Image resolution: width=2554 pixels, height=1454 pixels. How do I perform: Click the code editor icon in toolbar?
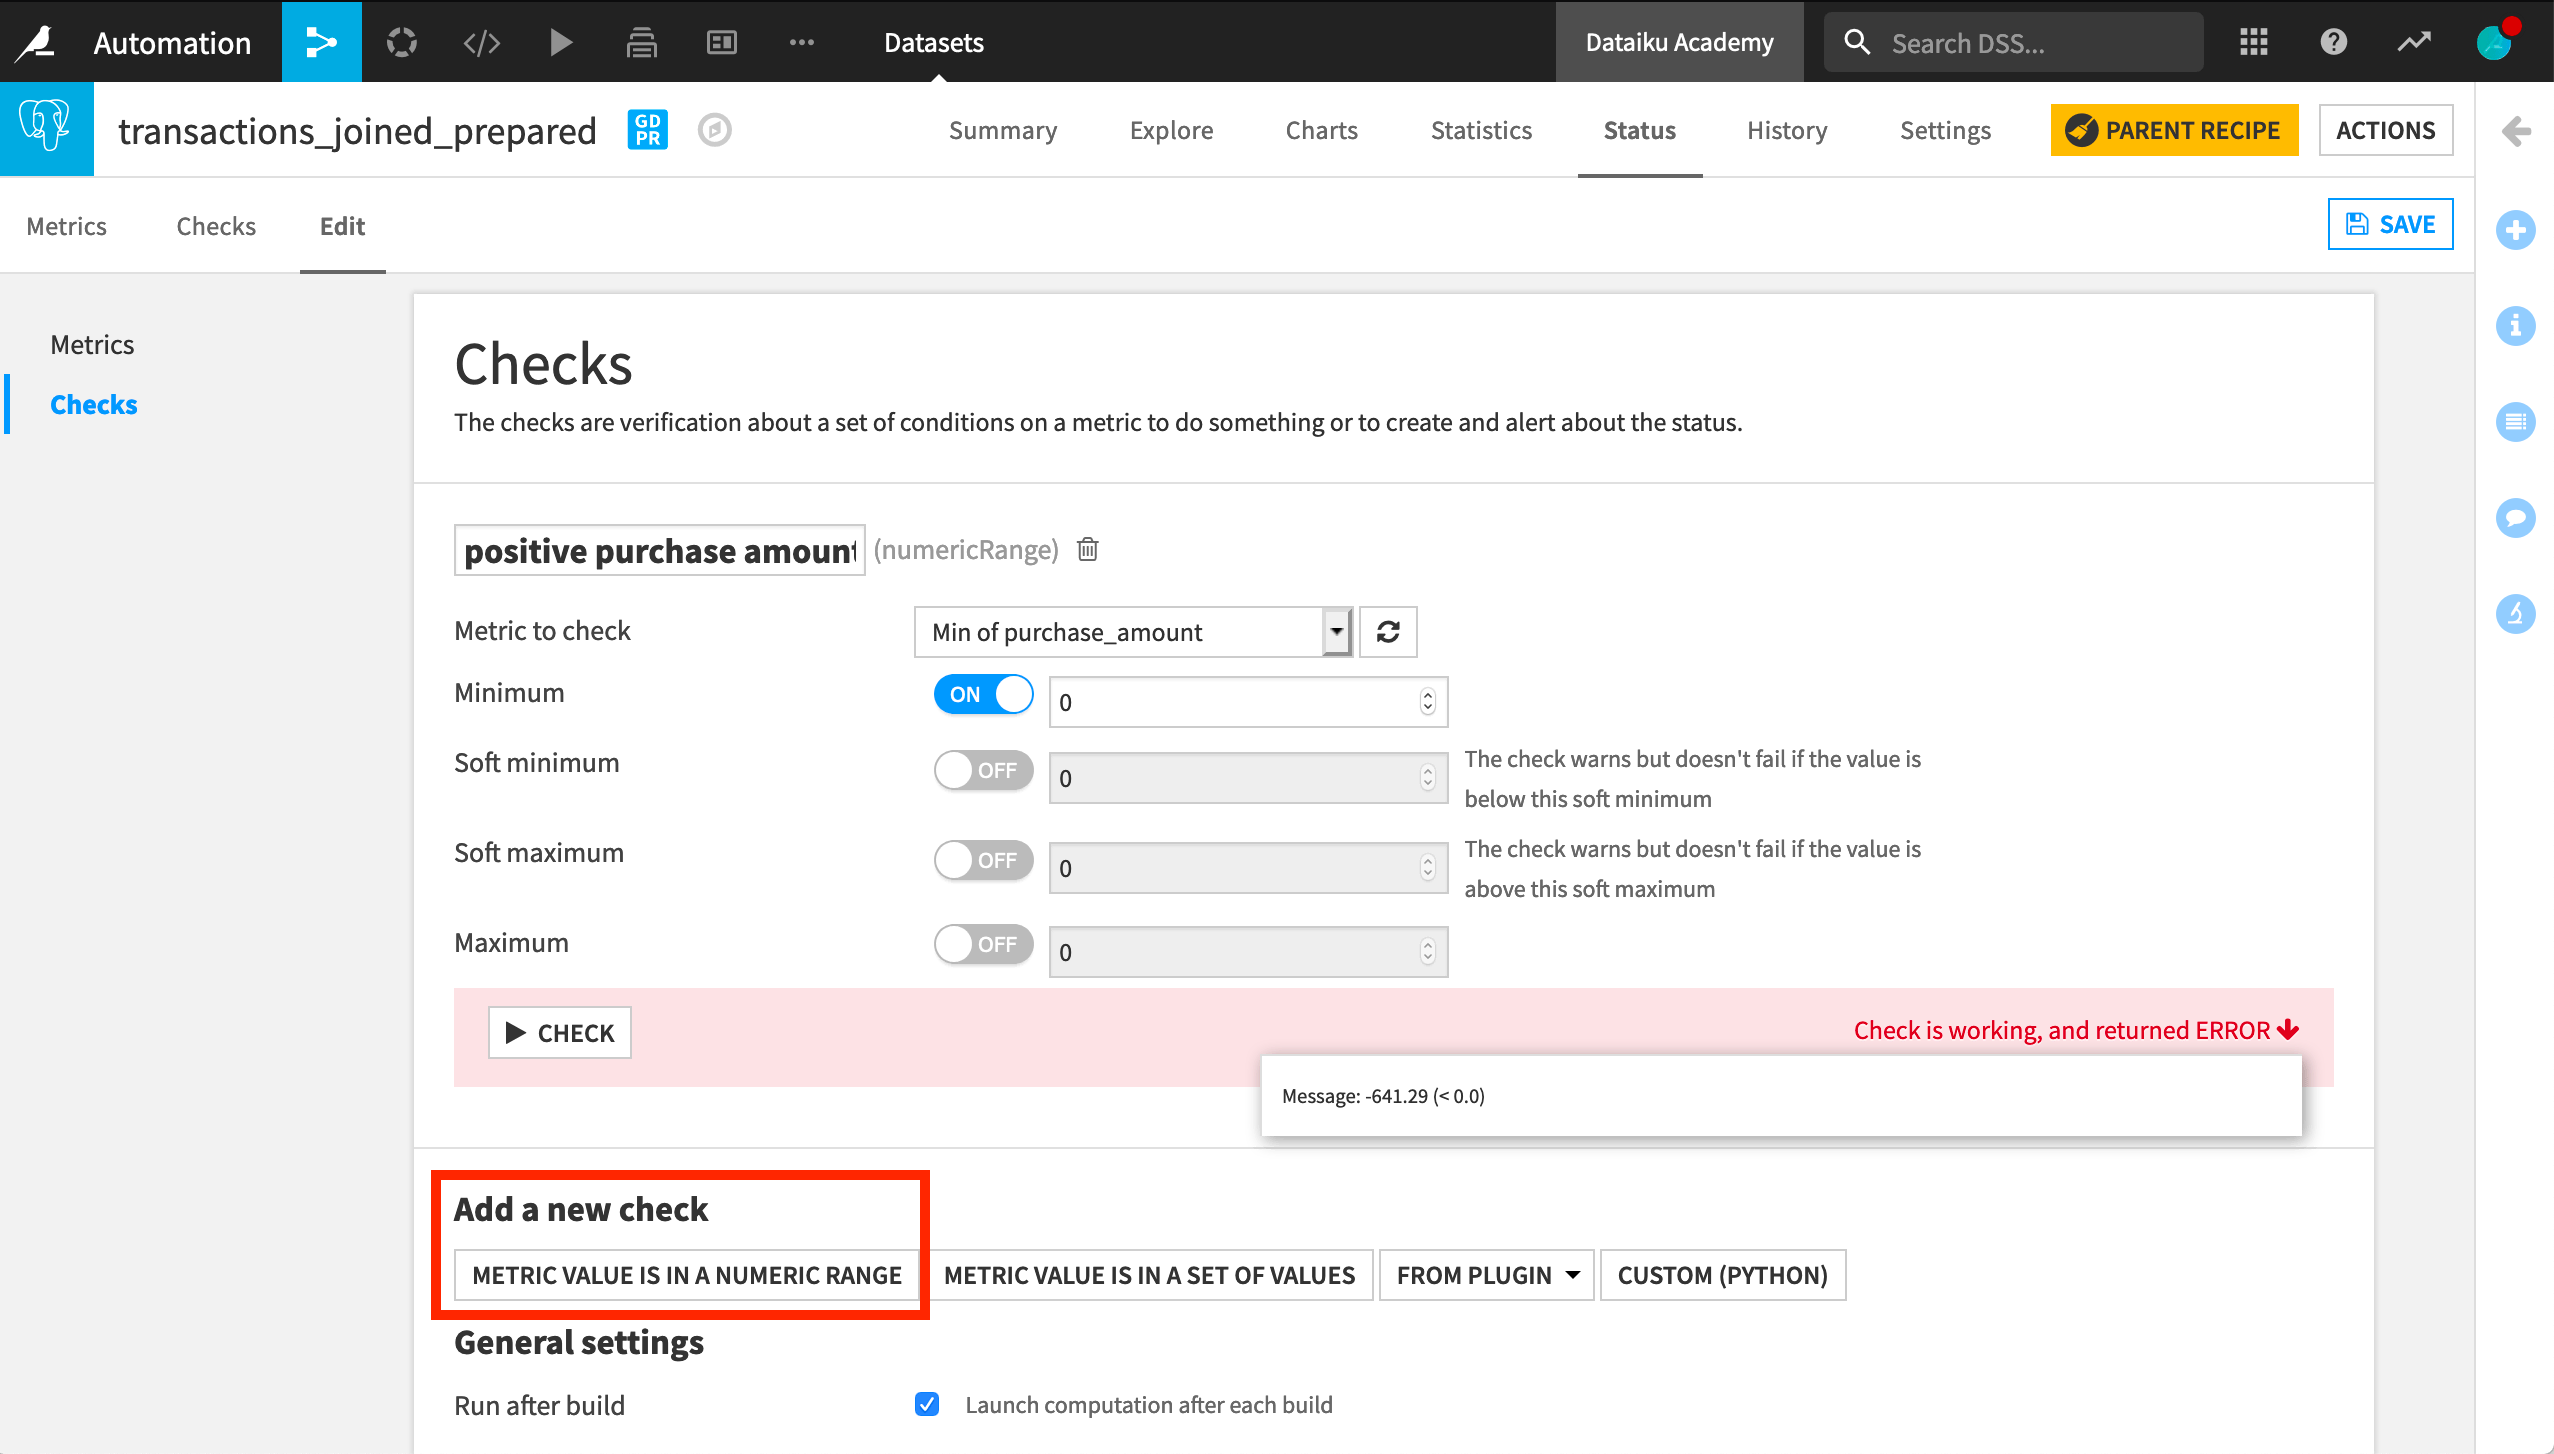point(481,40)
